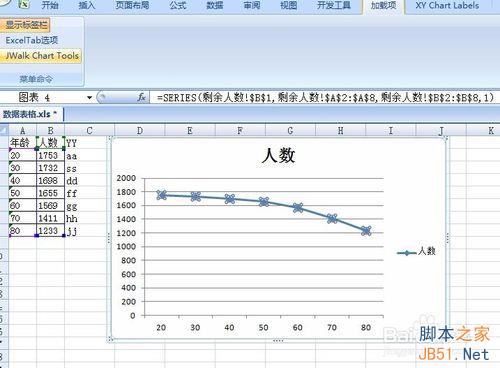Select column G header
The height and width of the screenshot is (368, 500).
pyautogui.click(x=290, y=130)
